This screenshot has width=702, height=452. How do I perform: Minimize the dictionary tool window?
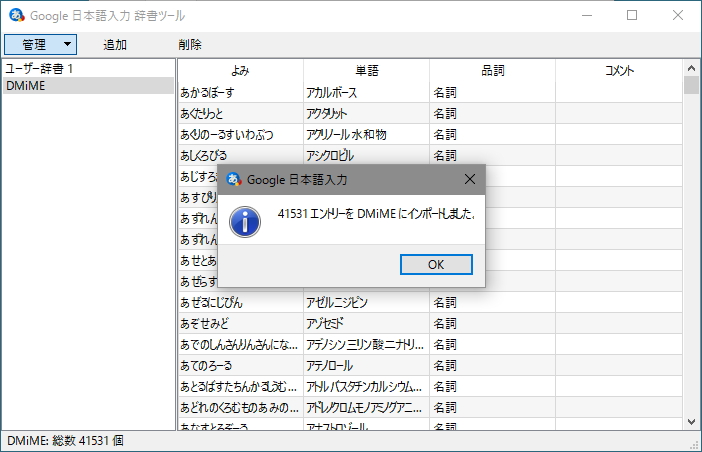(587, 15)
